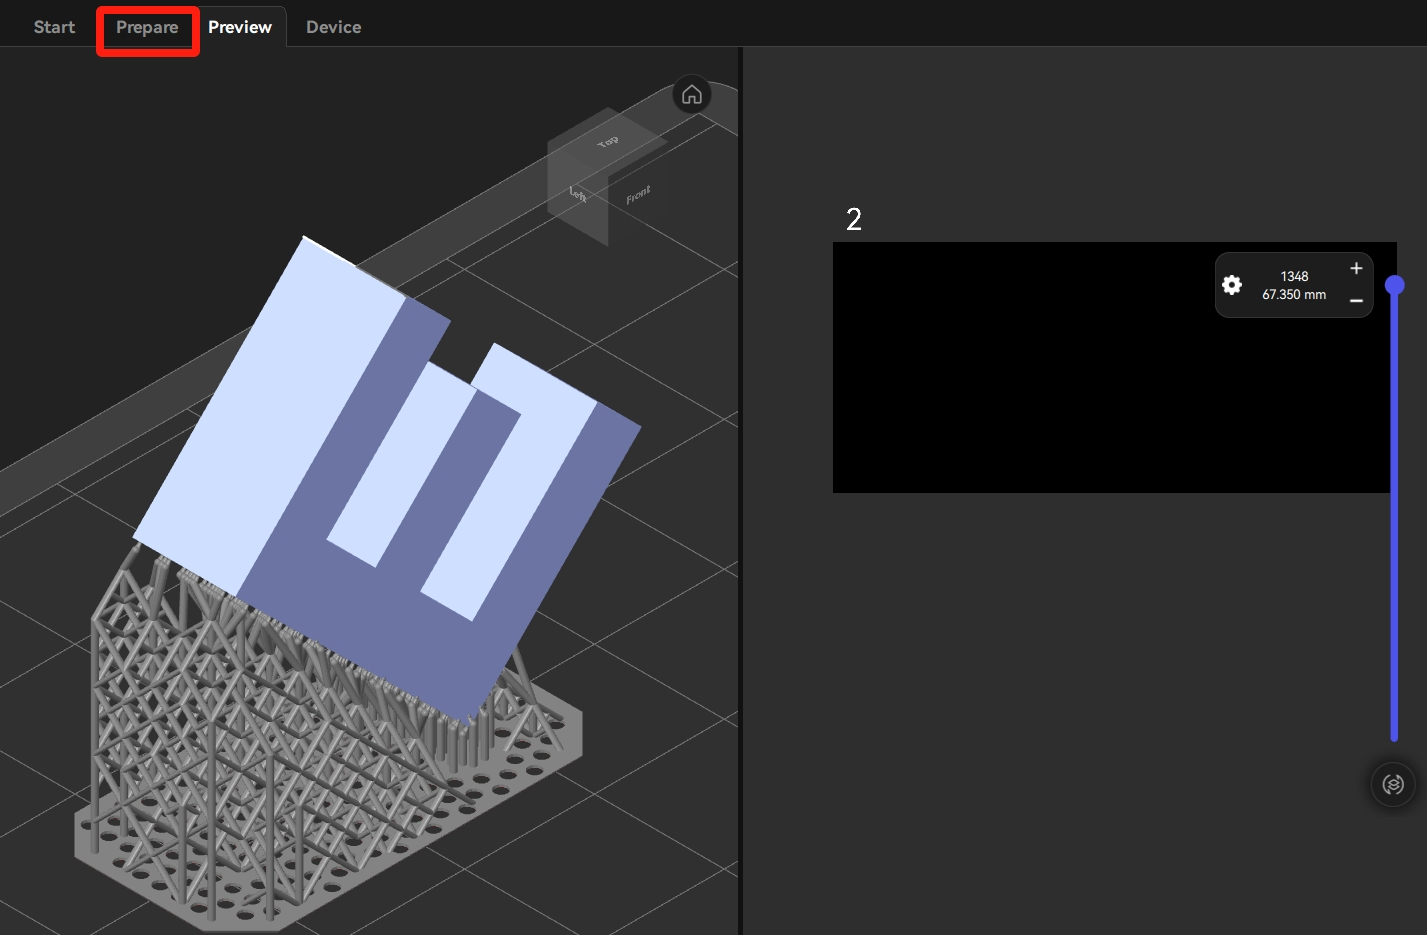The height and width of the screenshot is (935, 1427).
Task: Switch to the Start tab
Action: pos(54,27)
